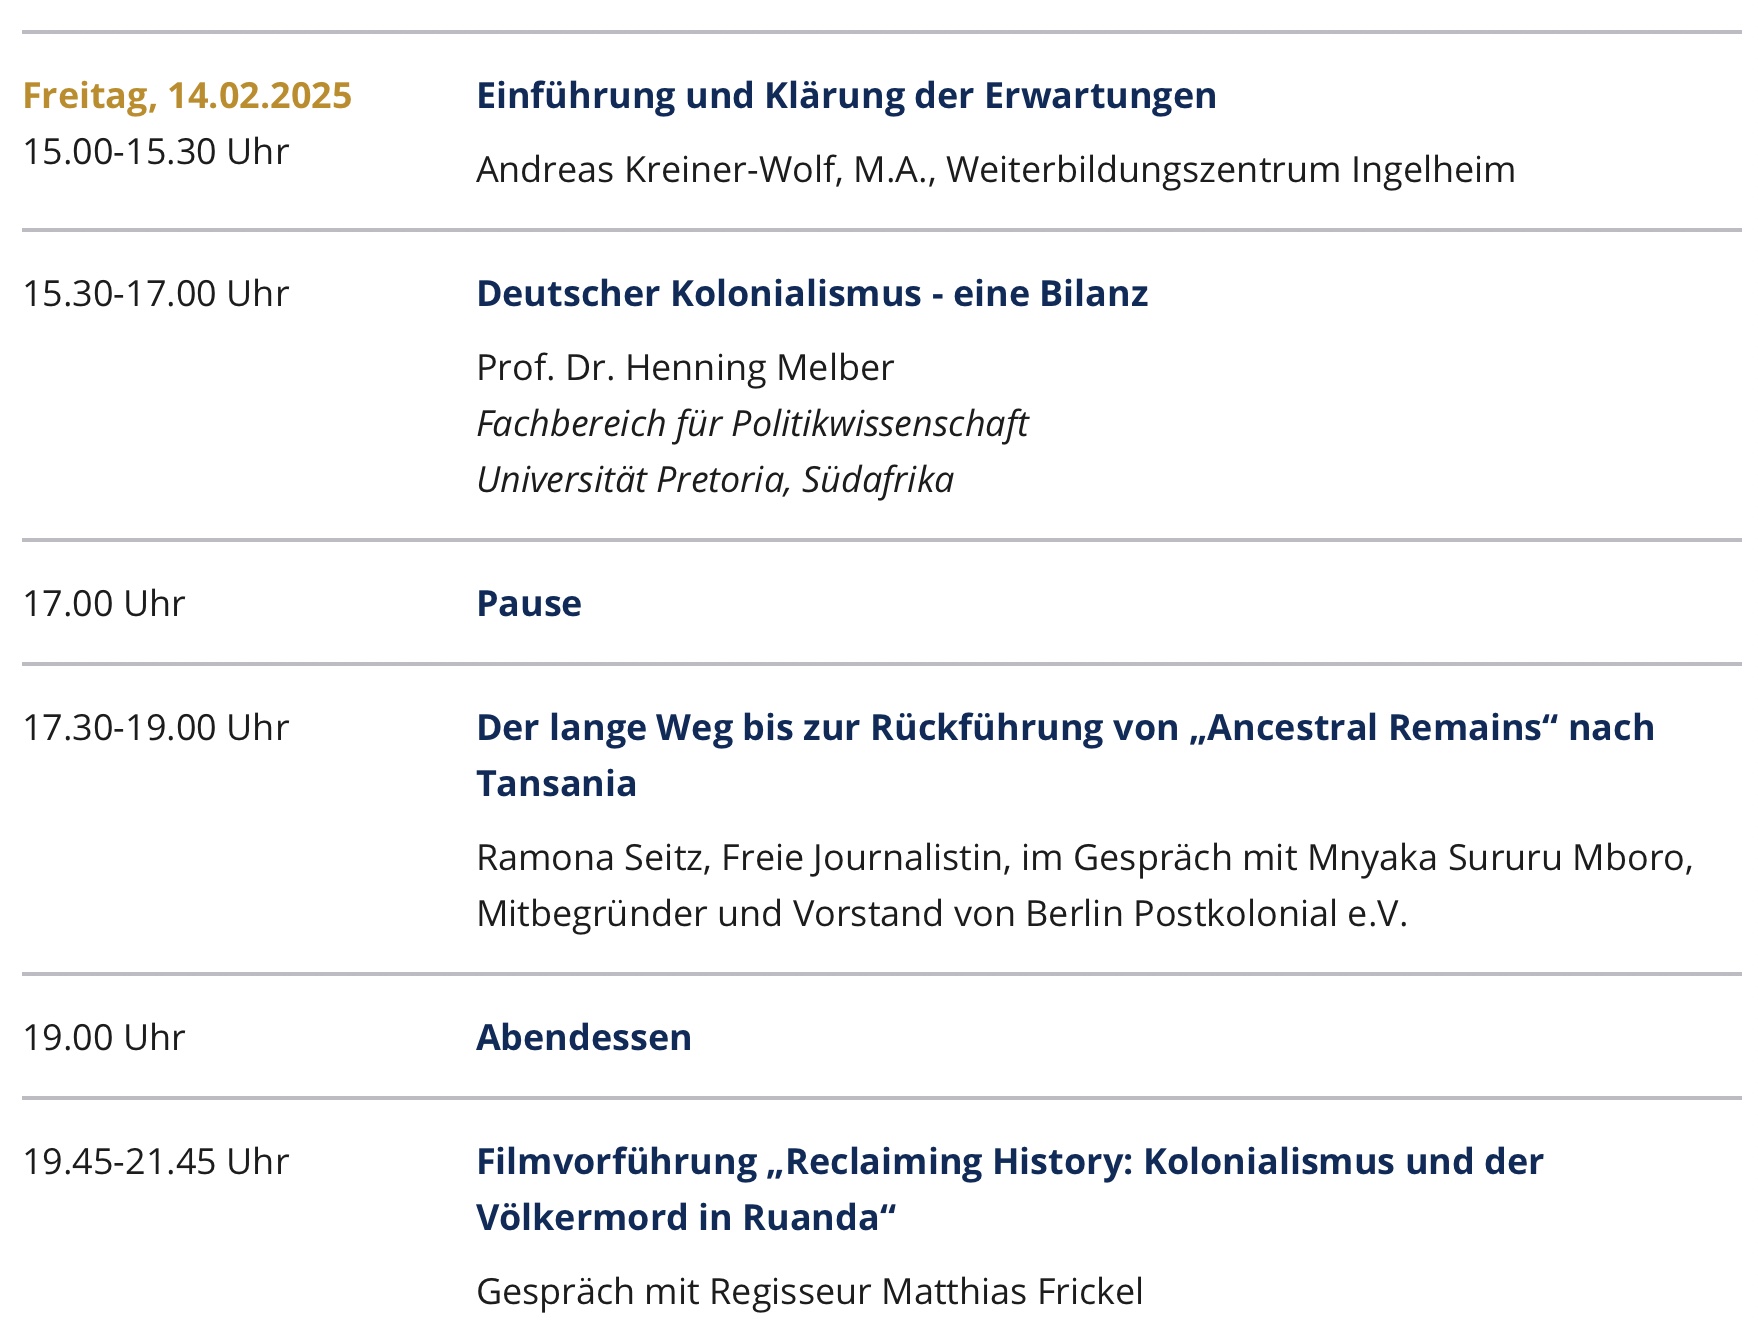Open the session Einführung und Klärung der Erwartungen
This screenshot has width=1758, height=1332.
tap(846, 96)
